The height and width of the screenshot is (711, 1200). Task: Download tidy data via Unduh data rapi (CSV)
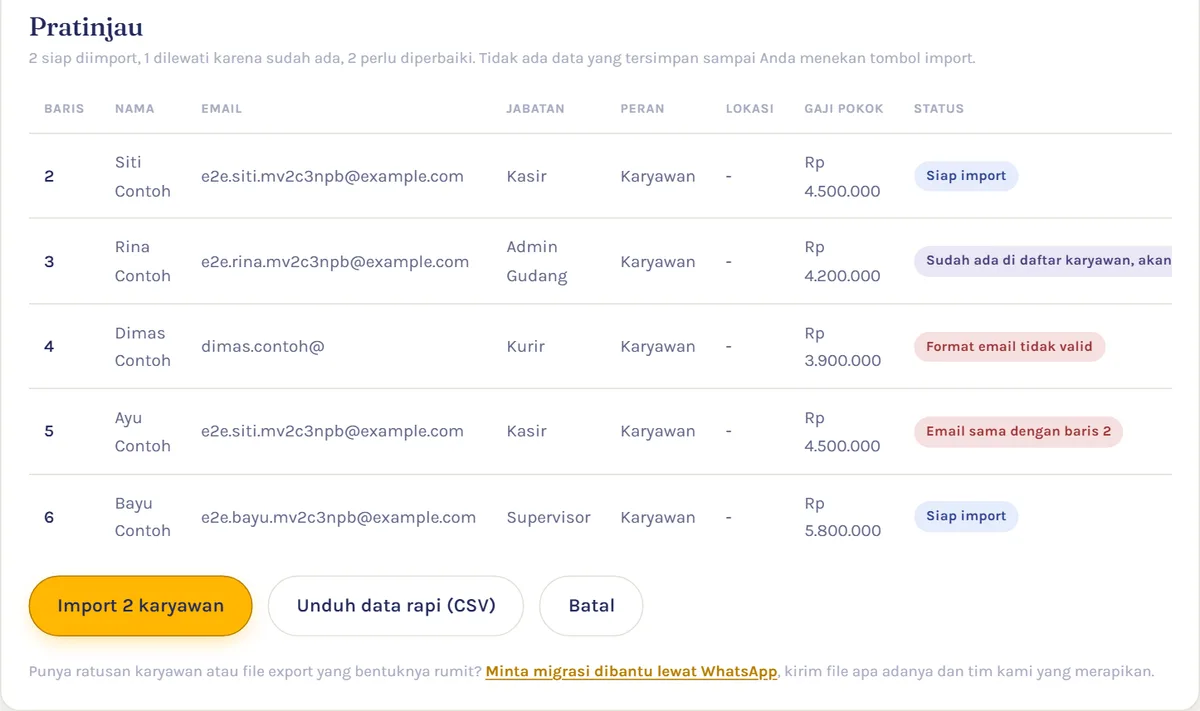[x=396, y=606]
